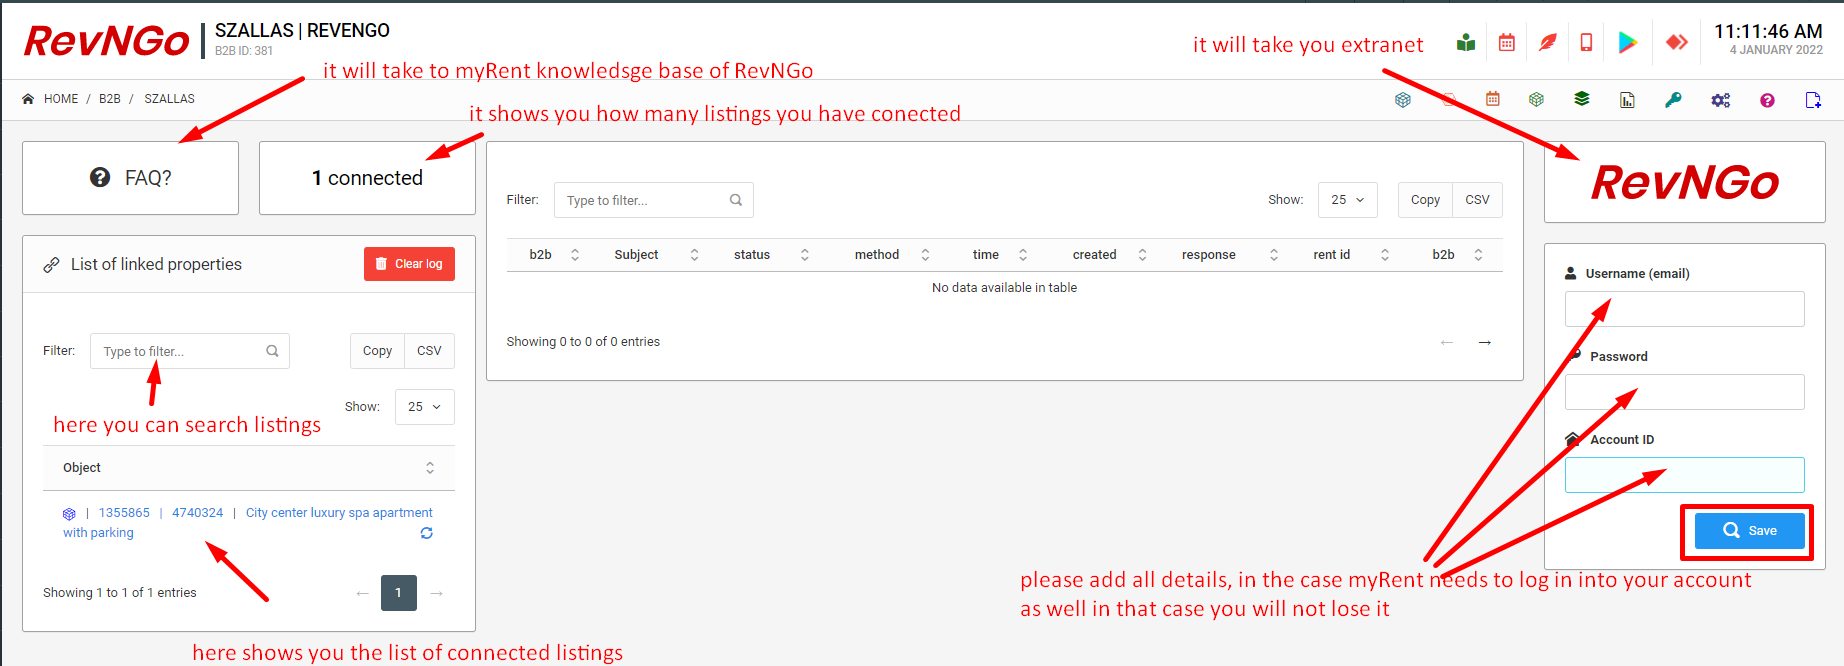This screenshot has height=666, width=1844.
Task: Go to B2B breadcrumb link
Action: coord(110,99)
